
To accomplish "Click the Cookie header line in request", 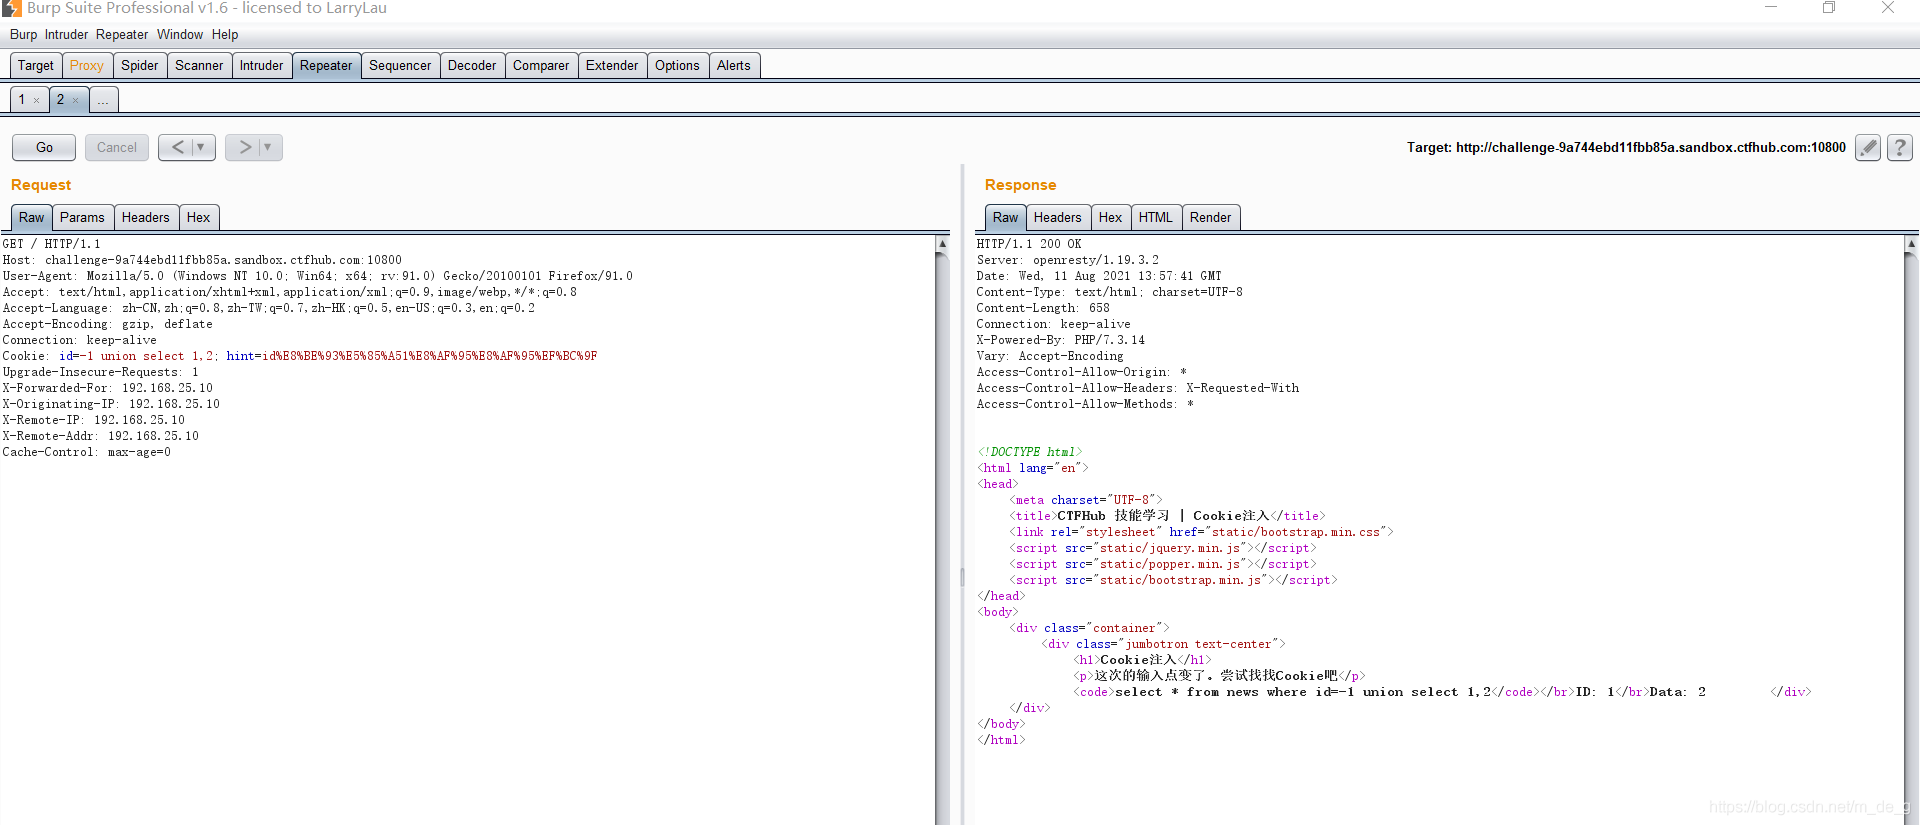I will [x=300, y=356].
